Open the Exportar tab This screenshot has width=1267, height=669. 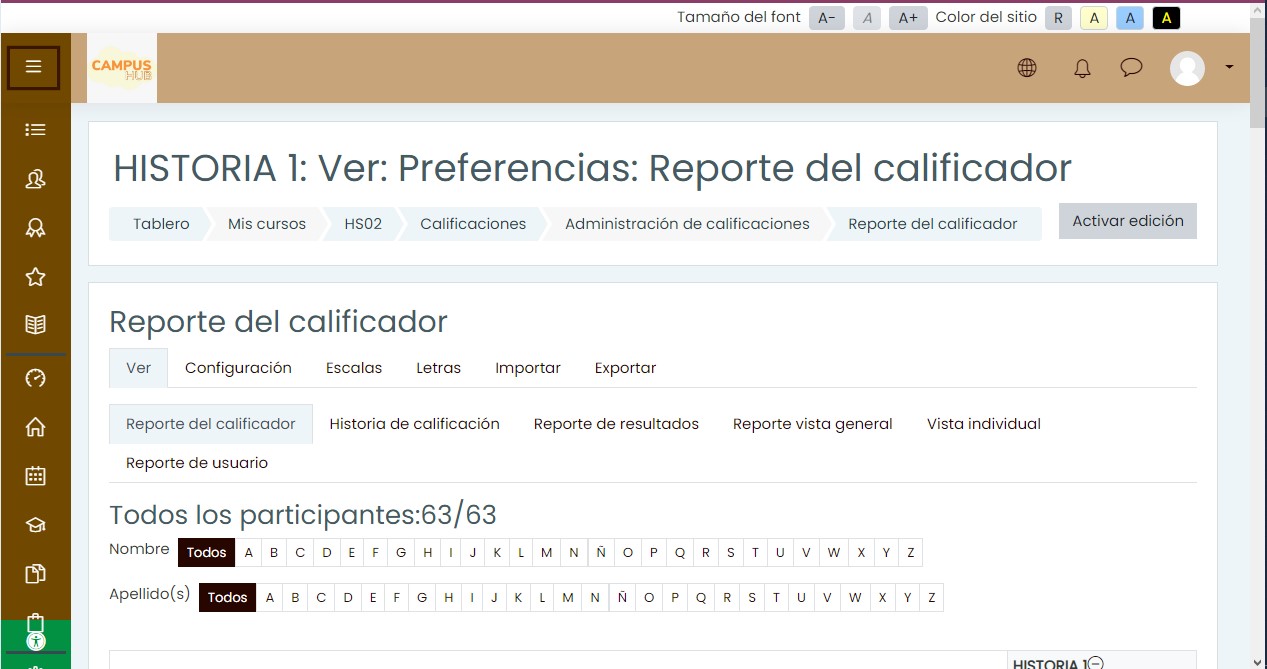(x=625, y=368)
